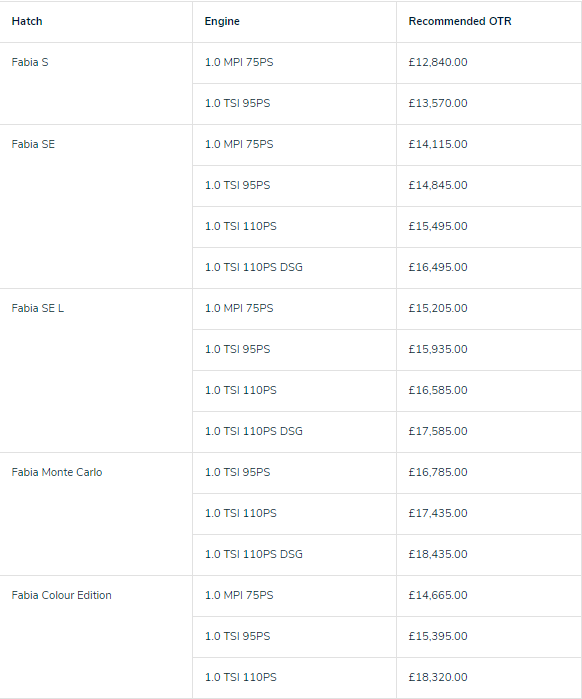This screenshot has height=699, width=582.
Task: Select the Fabia SE L row label
Action: point(37,308)
